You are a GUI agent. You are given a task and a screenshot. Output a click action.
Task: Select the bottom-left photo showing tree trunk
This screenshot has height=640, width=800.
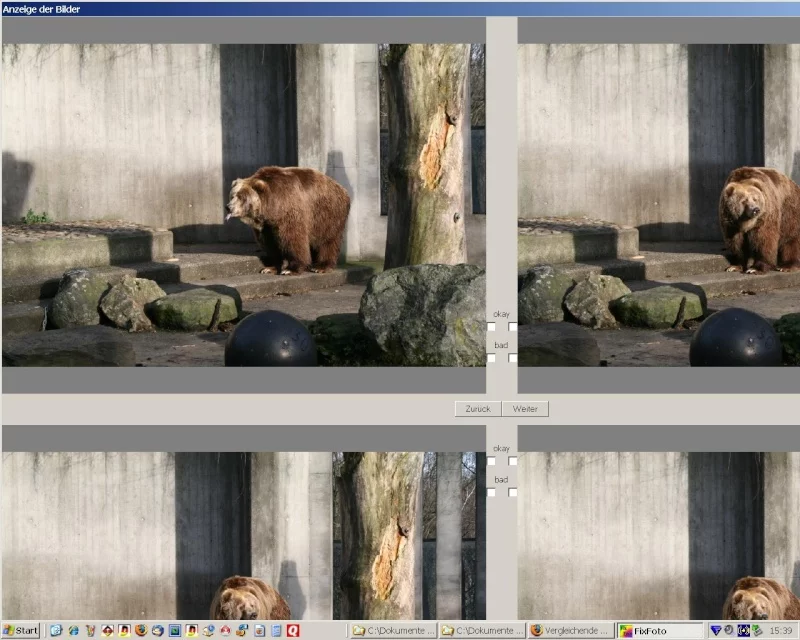[244, 536]
